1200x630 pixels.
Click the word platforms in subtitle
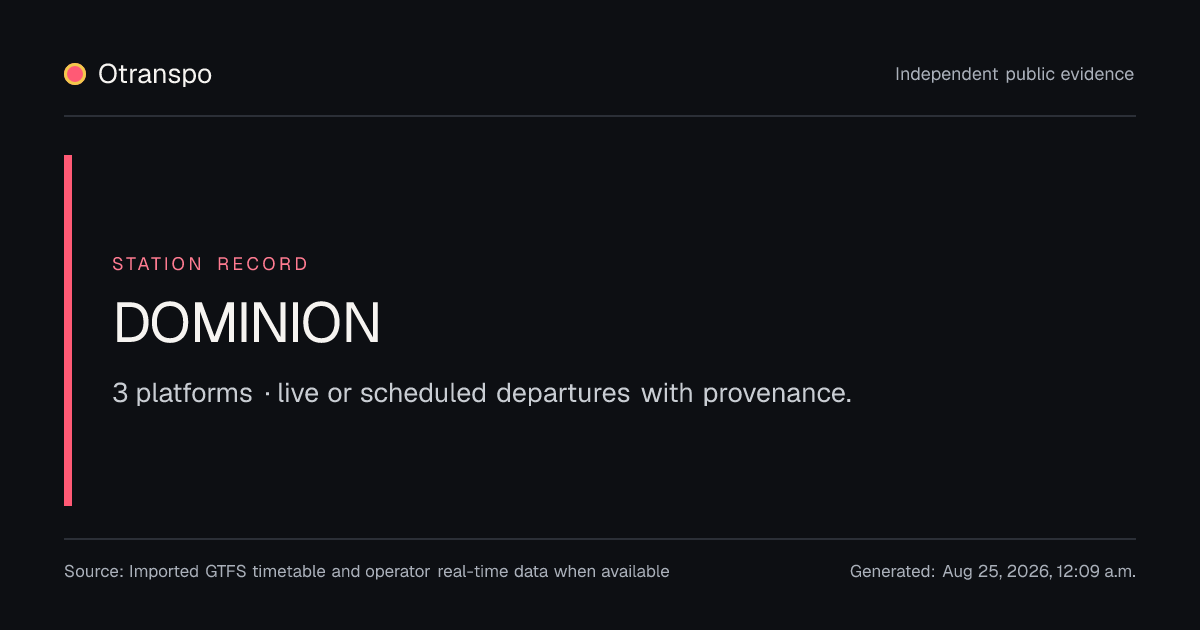(x=194, y=394)
